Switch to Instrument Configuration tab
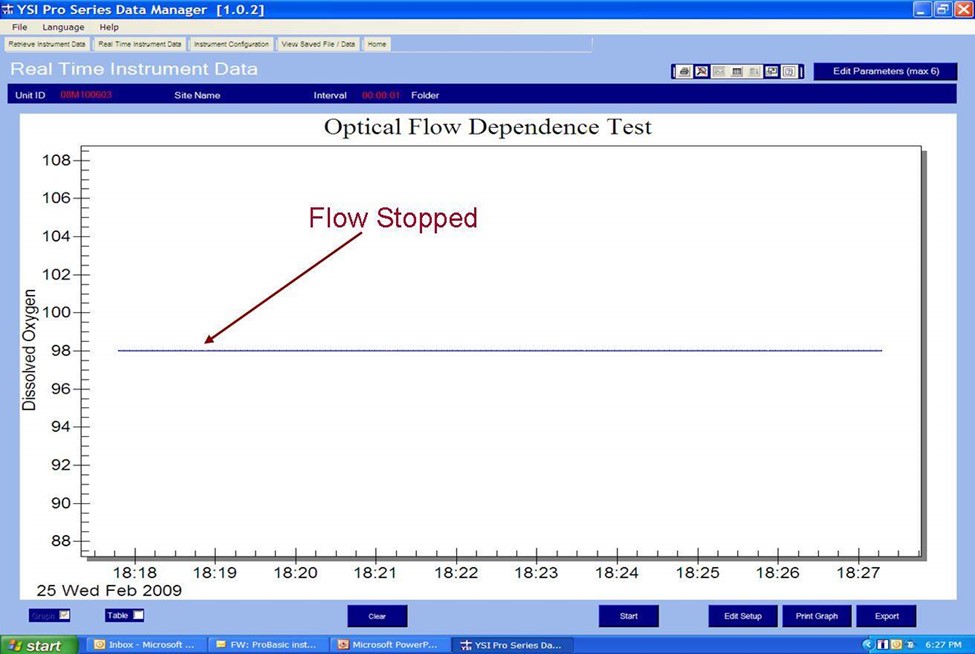Image resolution: width=975 pixels, height=654 pixels. coord(231,44)
